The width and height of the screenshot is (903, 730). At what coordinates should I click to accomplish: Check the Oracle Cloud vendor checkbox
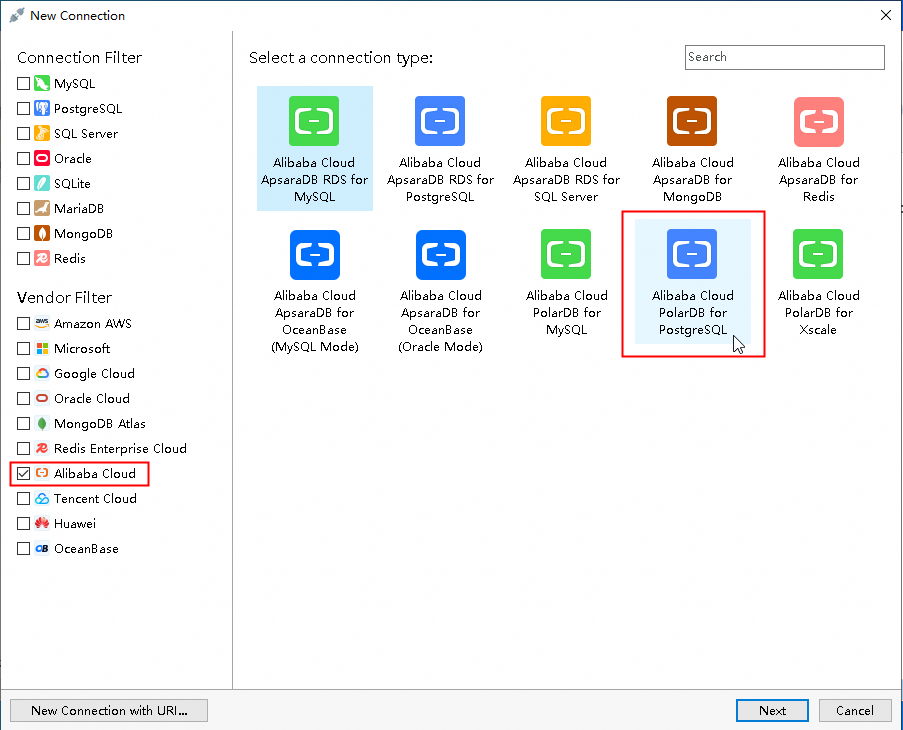click(24, 398)
